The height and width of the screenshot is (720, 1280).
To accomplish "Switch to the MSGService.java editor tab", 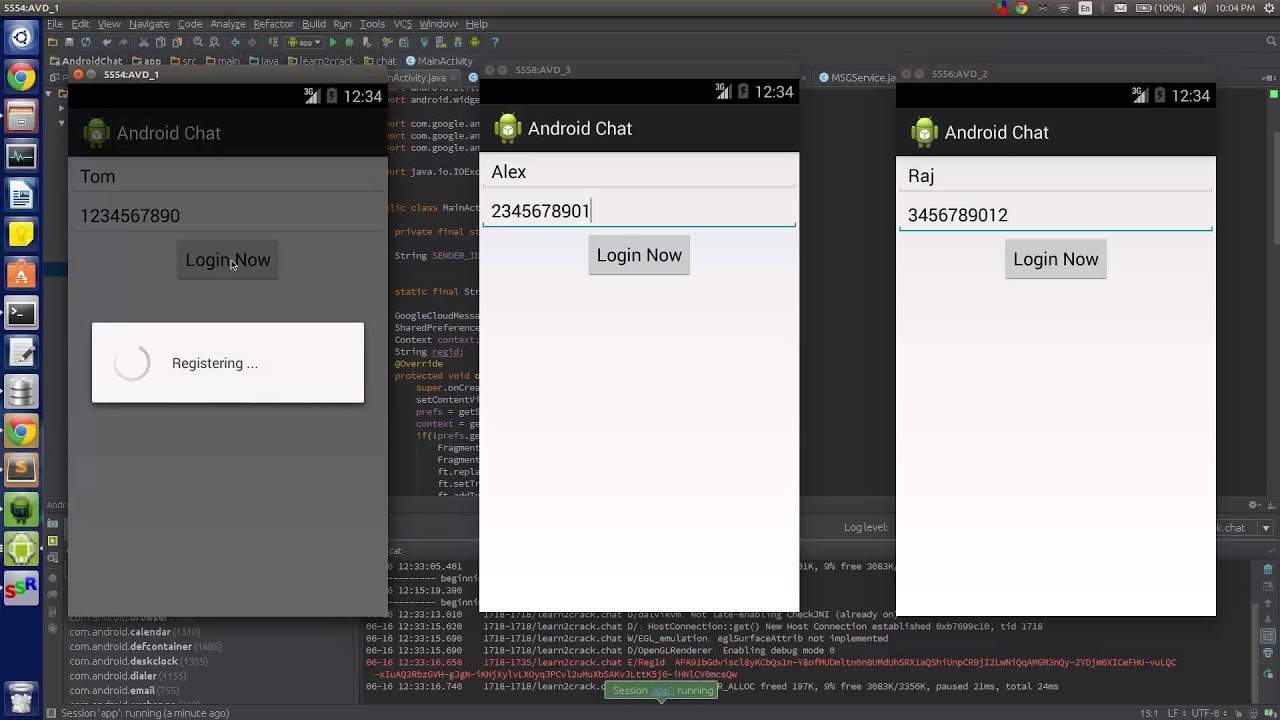I will coord(857,77).
